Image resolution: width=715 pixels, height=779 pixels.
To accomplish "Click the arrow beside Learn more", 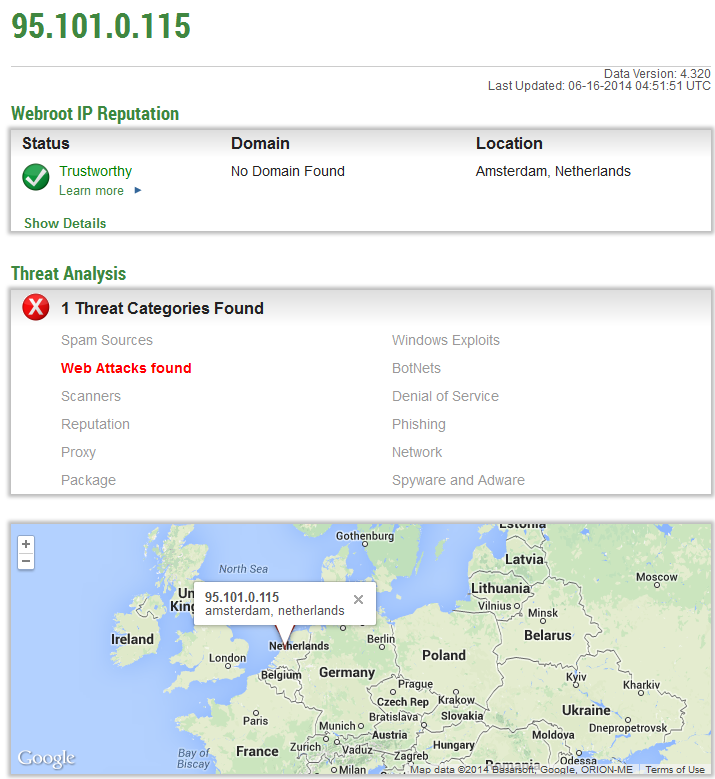I will (138, 190).
